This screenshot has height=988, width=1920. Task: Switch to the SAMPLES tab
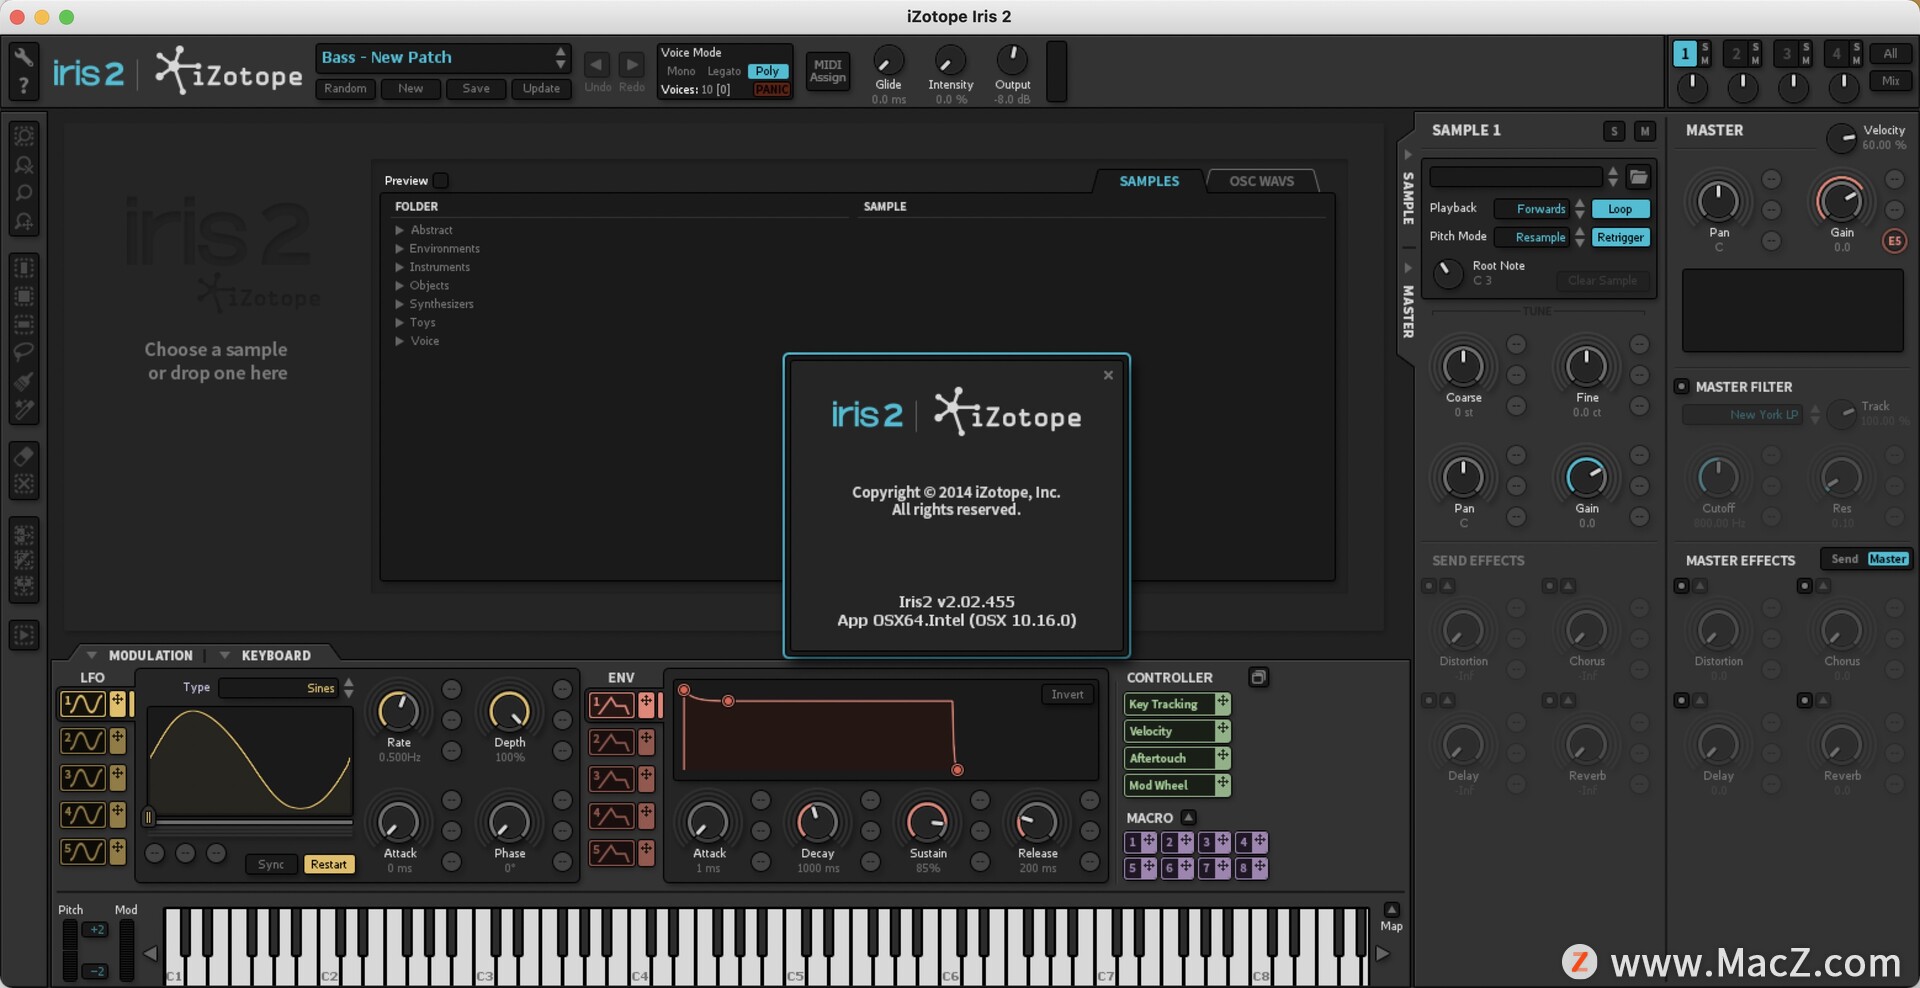(x=1149, y=181)
